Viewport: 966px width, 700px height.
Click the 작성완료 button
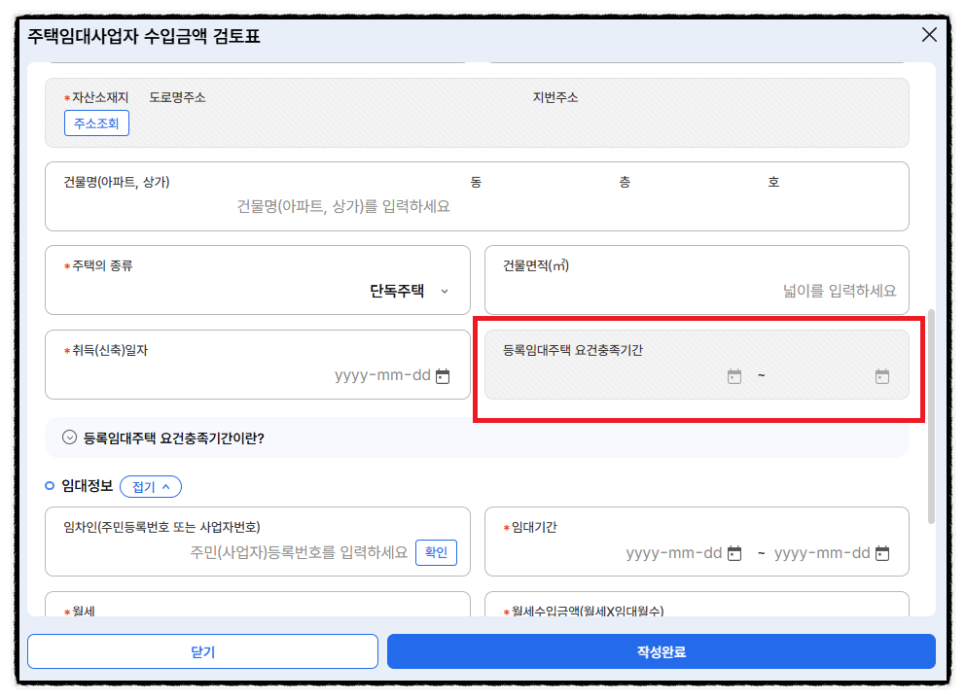tap(661, 651)
